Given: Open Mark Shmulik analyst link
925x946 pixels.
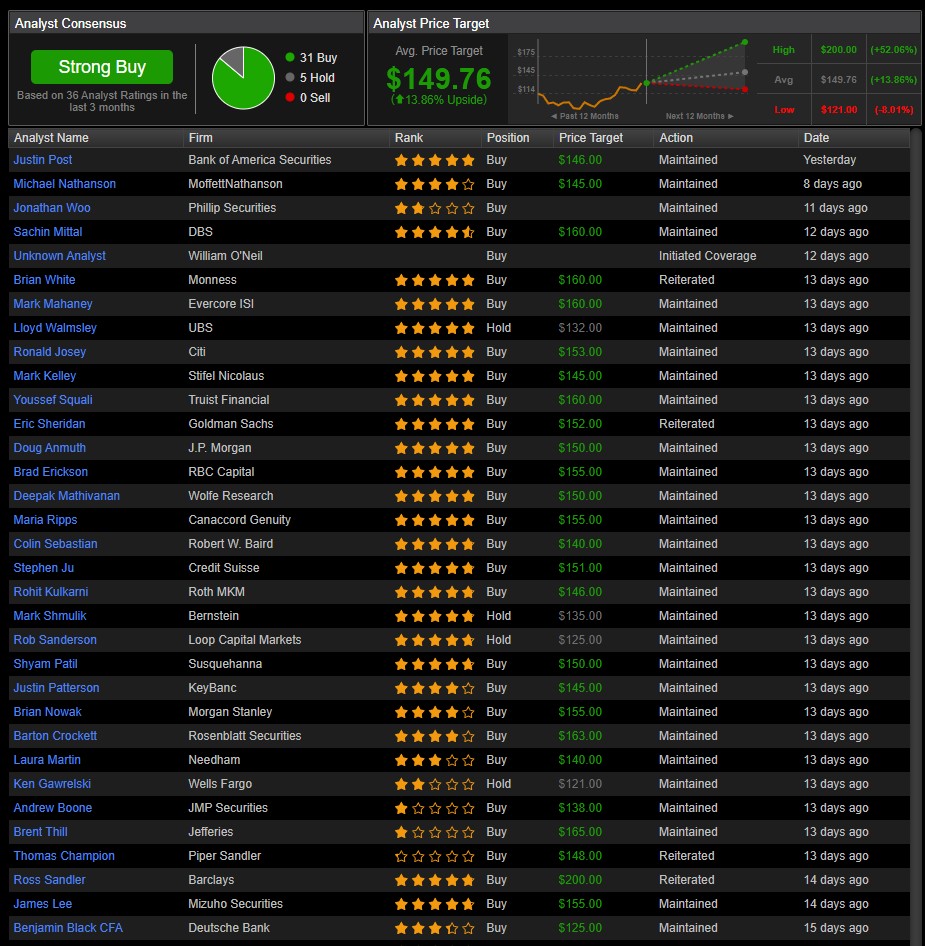Looking at the screenshot, I should click(x=50, y=616).
